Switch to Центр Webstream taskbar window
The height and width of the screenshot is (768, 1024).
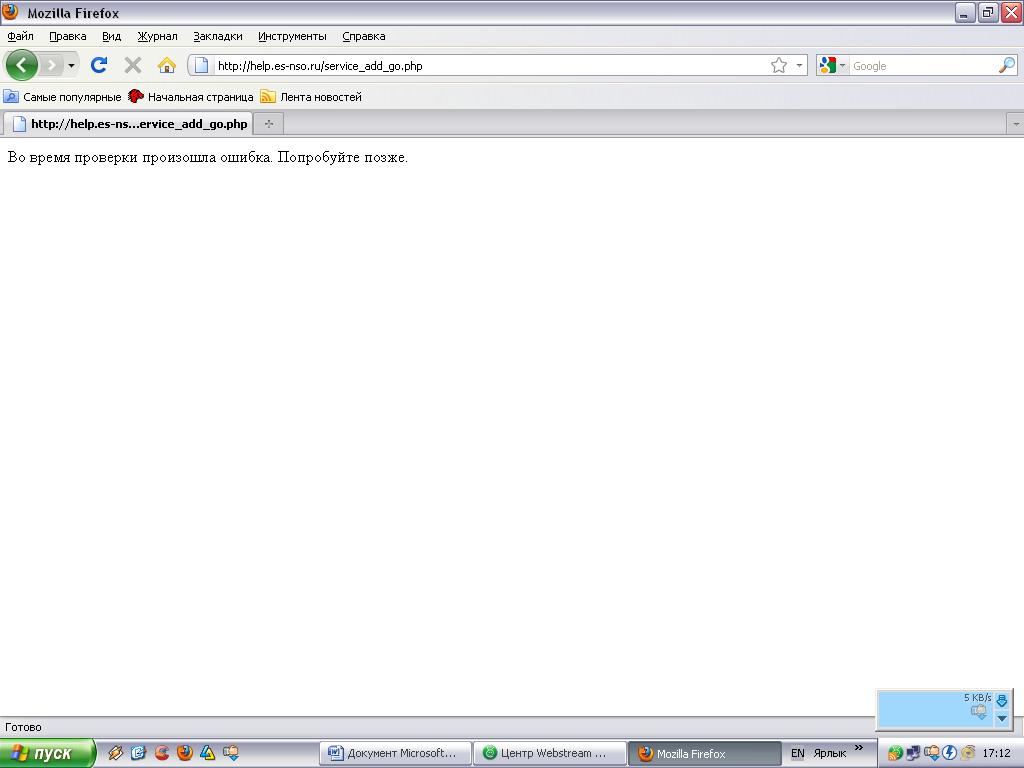tap(549, 753)
